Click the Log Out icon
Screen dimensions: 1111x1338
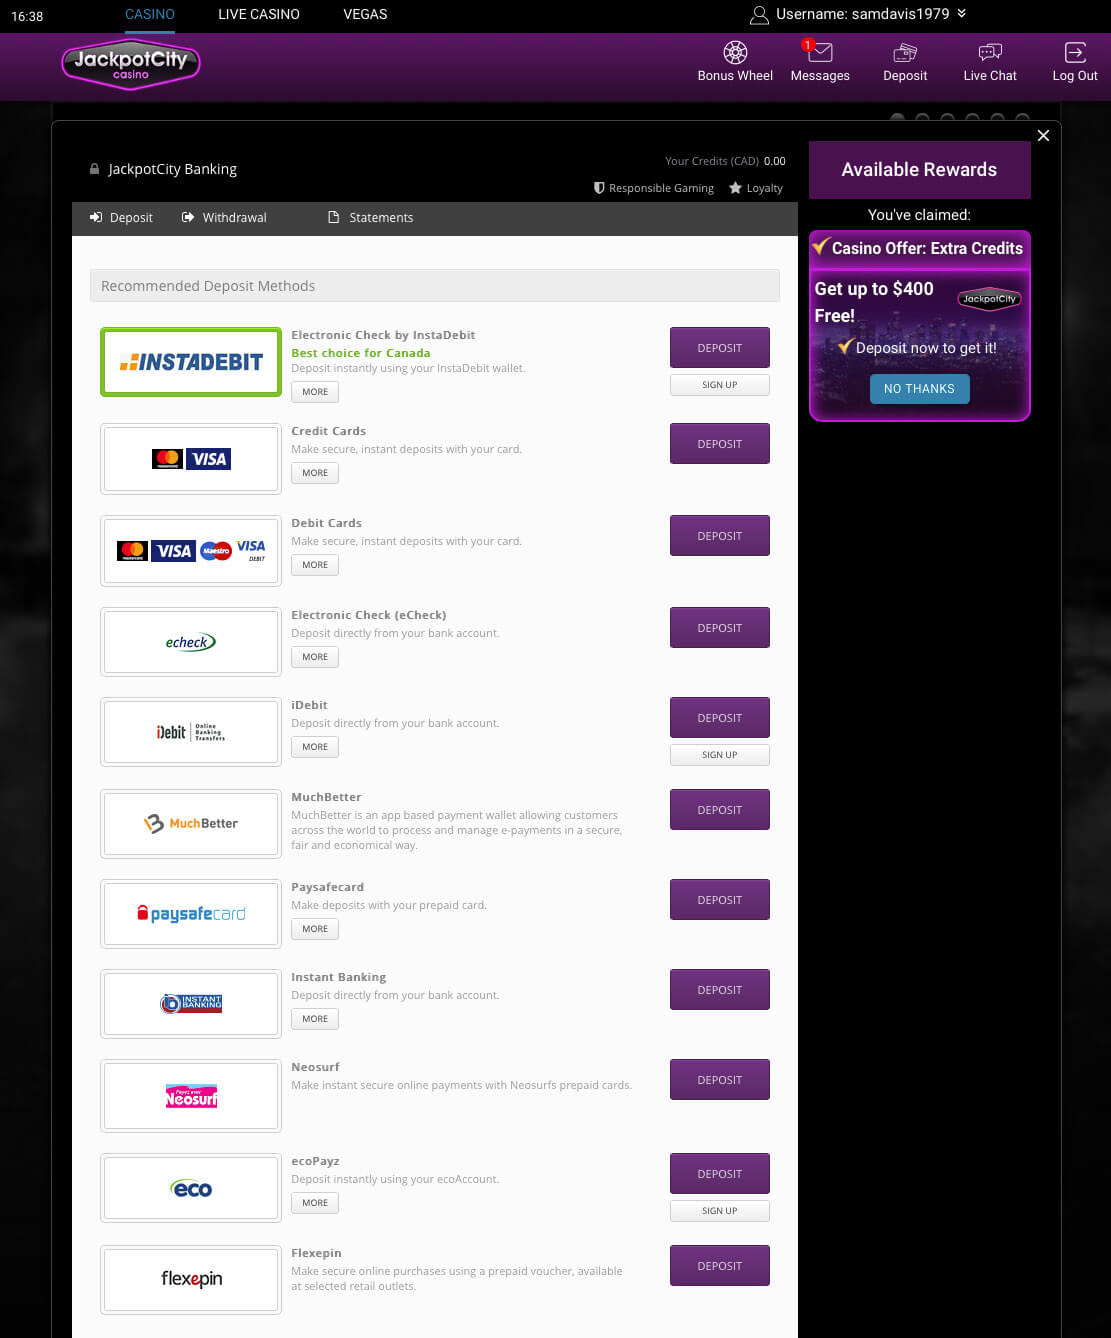pyautogui.click(x=1075, y=53)
